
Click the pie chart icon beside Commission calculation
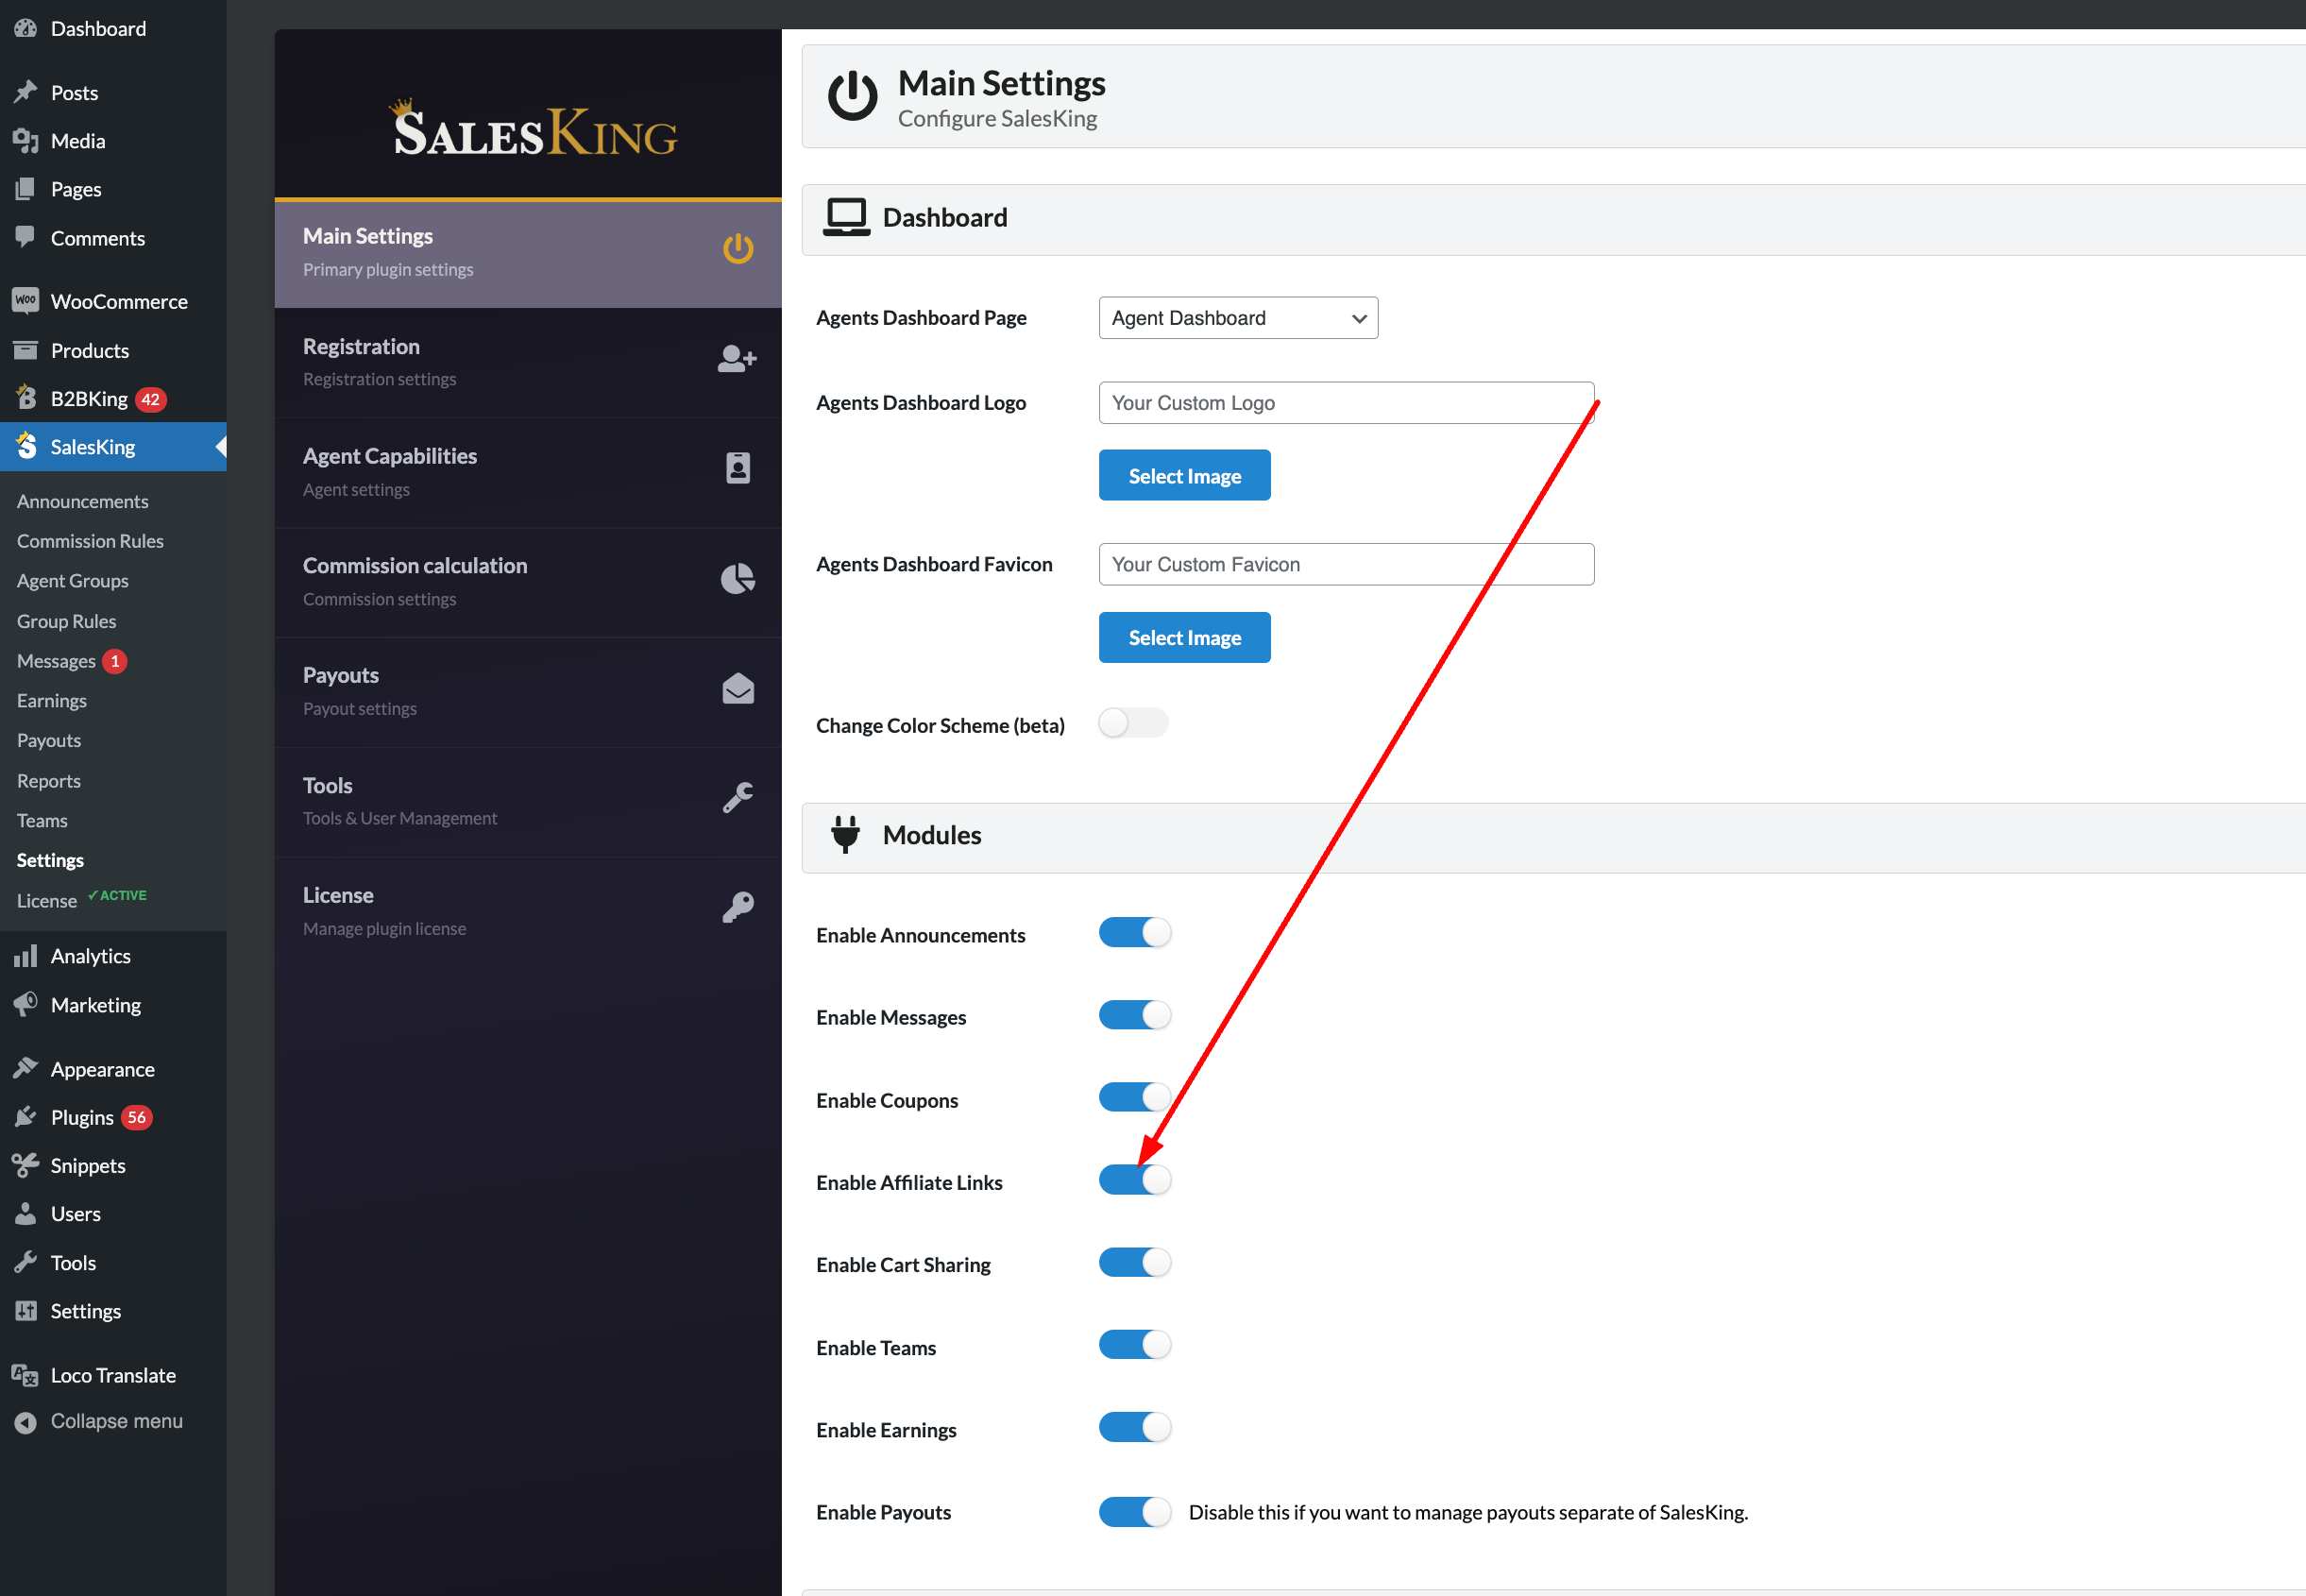(738, 578)
